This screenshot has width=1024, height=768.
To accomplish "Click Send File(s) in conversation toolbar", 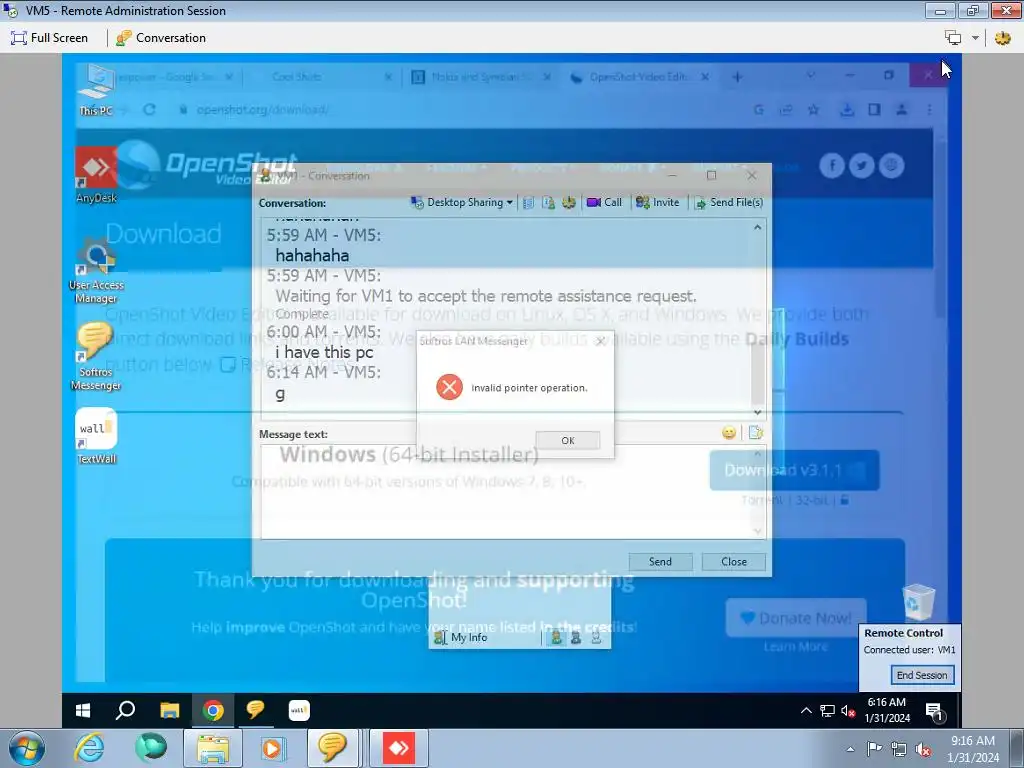I will point(728,202).
